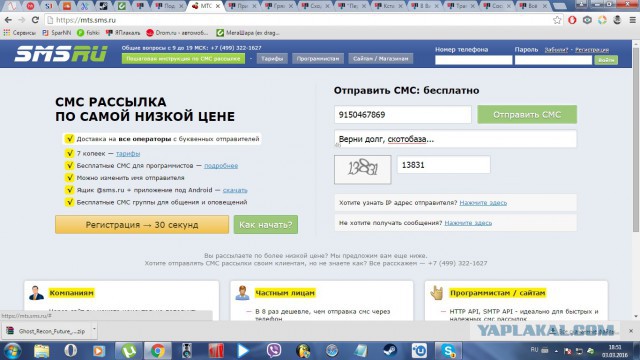Click the подробнее link for programmers
The image size is (640, 360).
[221, 166]
